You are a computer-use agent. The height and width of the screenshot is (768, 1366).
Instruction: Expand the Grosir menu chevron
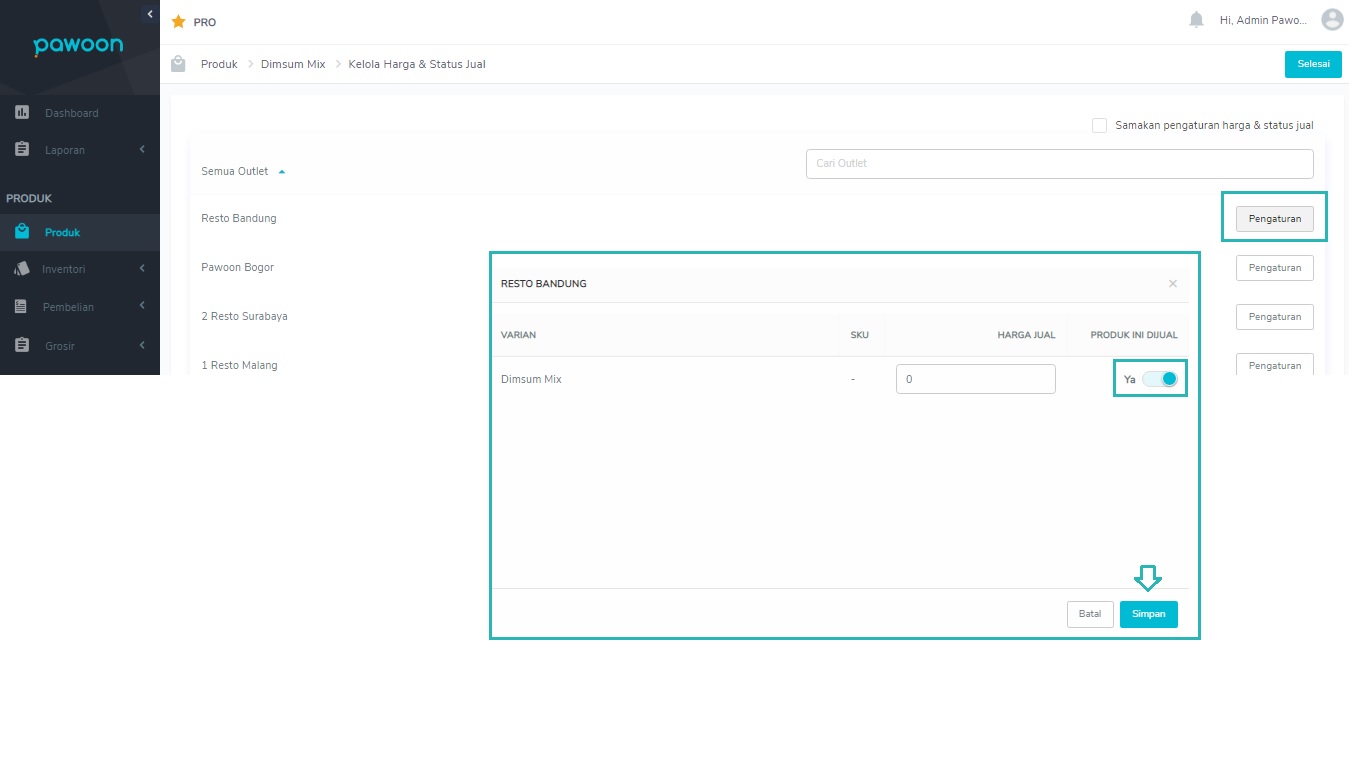tap(142, 345)
